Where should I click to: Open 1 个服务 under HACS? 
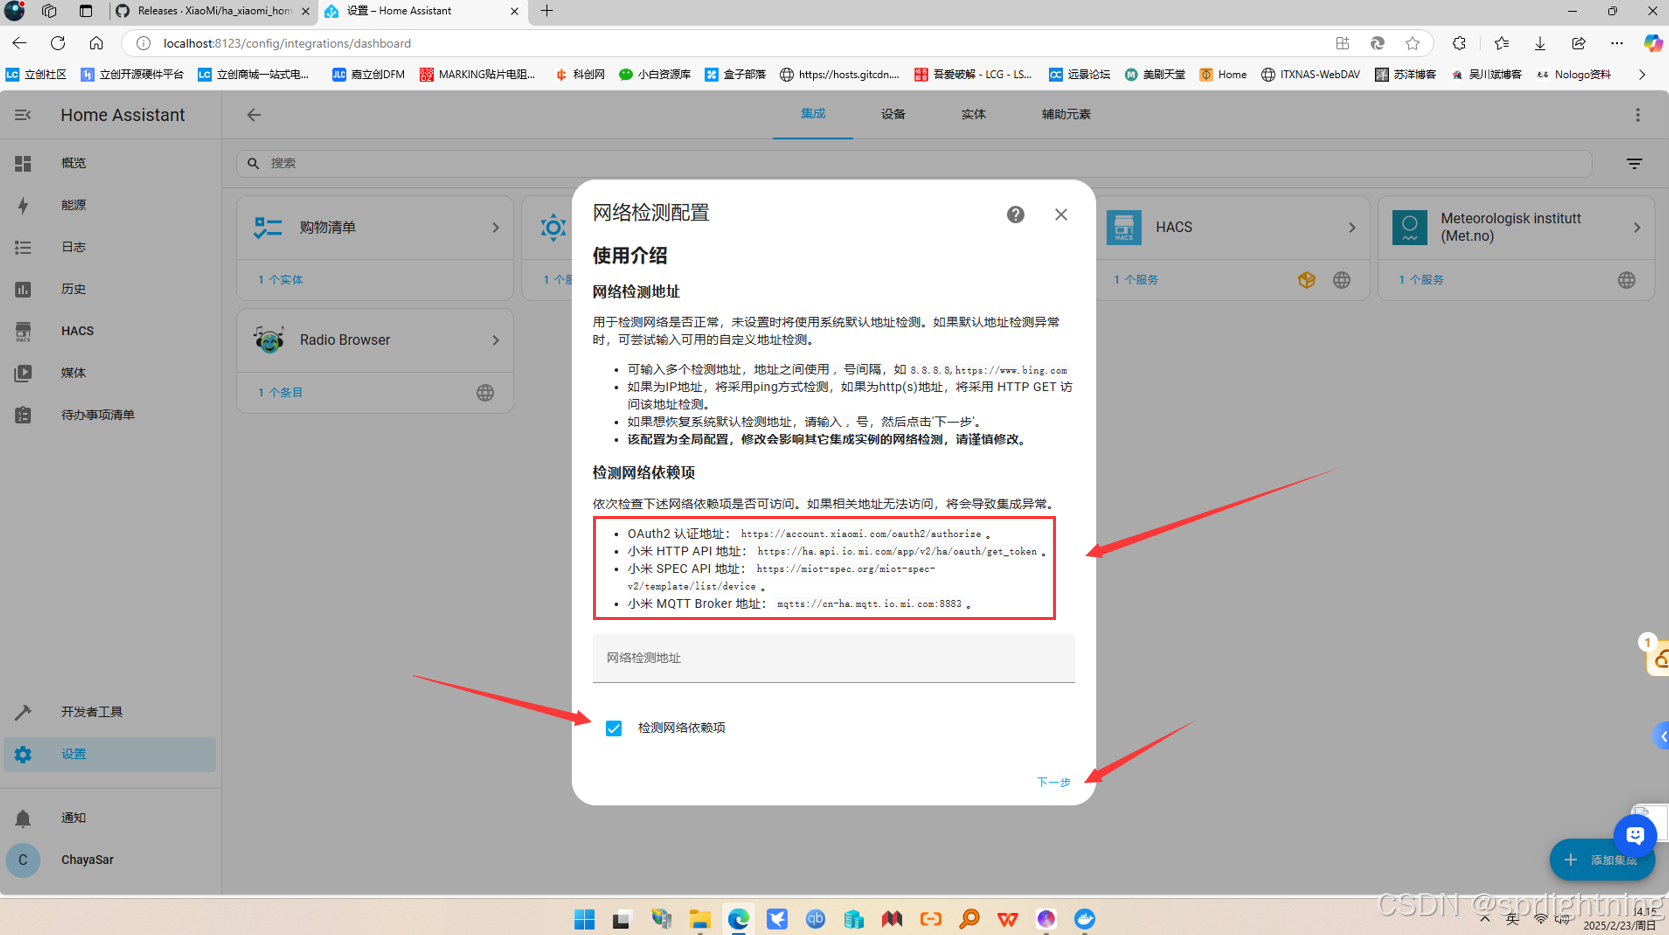[1136, 280]
